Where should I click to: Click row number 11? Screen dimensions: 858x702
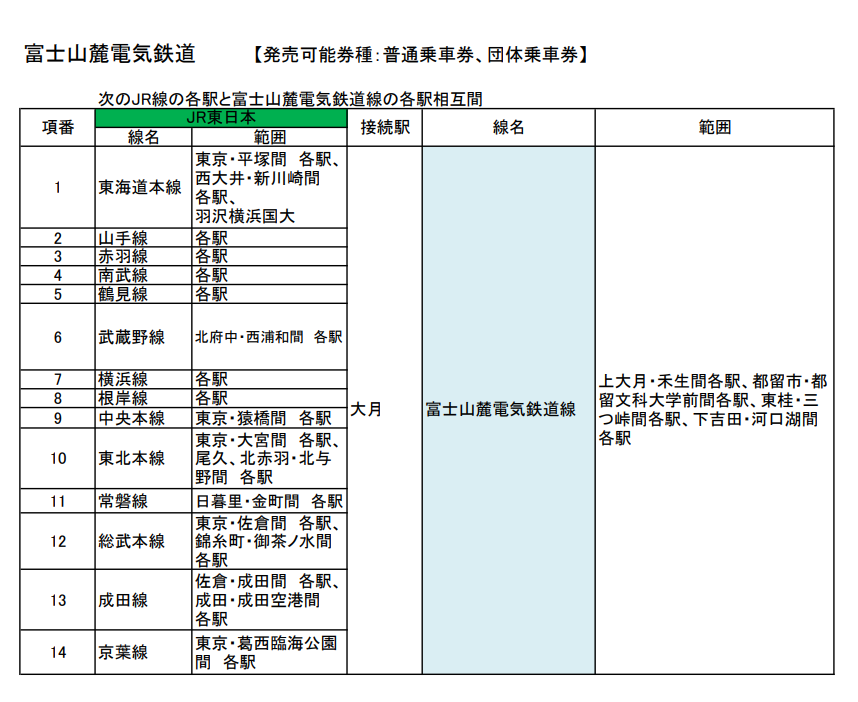[x=57, y=501]
